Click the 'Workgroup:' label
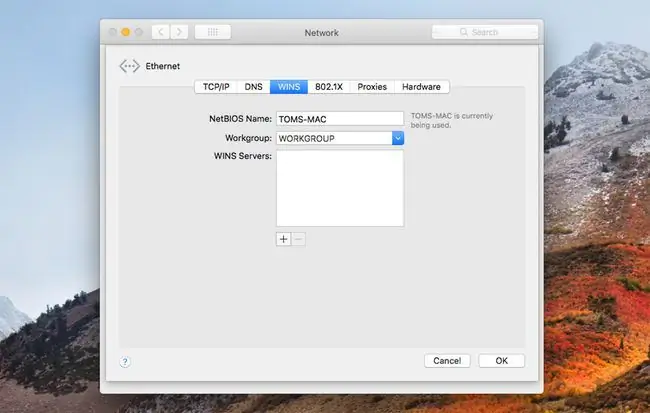The height and width of the screenshot is (413, 650). point(248,138)
